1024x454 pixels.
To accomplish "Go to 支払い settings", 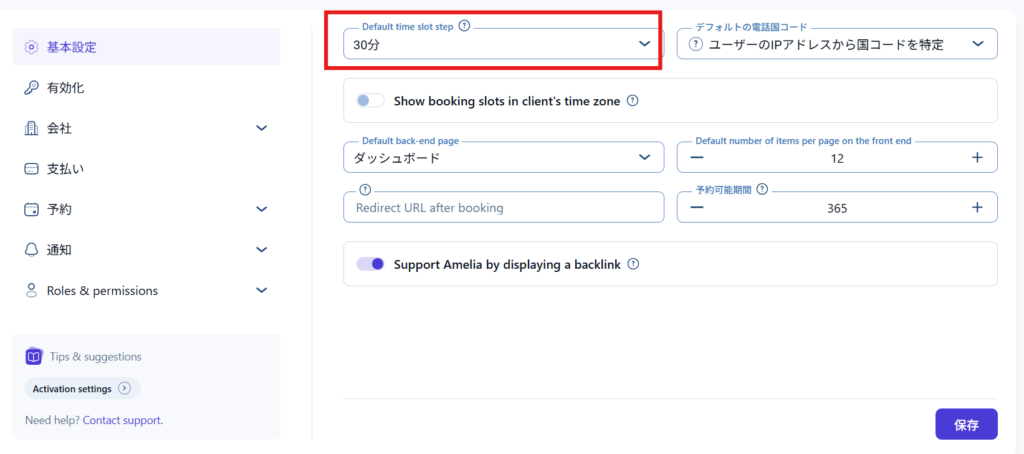I will (65, 169).
